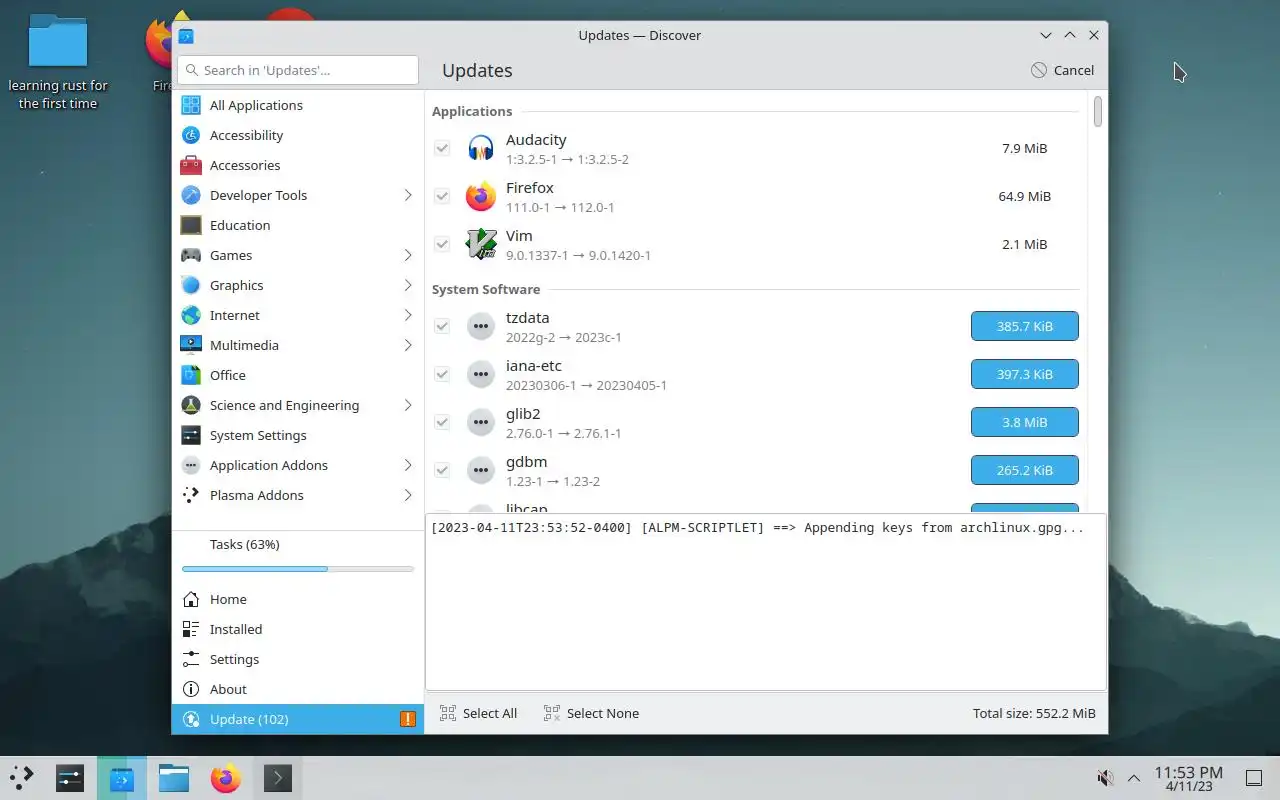Click the Education chalkboard icon
The height and width of the screenshot is (800, 1280).
click(x=191, y=225)
